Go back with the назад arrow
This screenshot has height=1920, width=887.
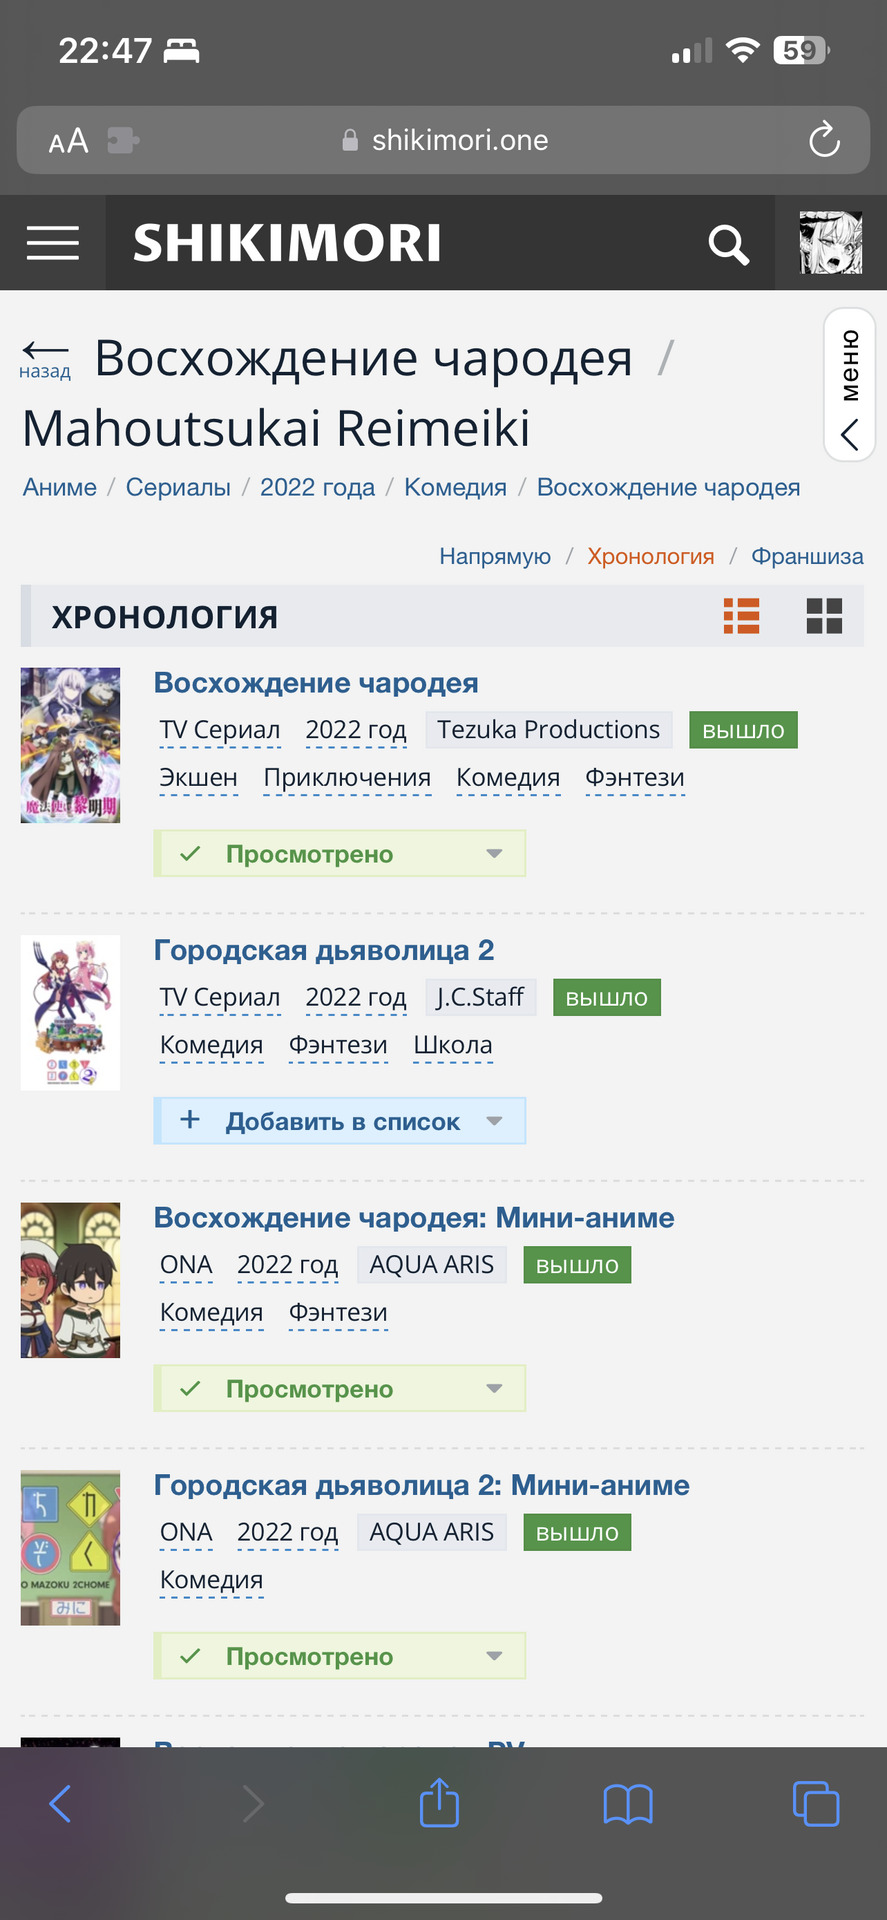coord(45,359)
